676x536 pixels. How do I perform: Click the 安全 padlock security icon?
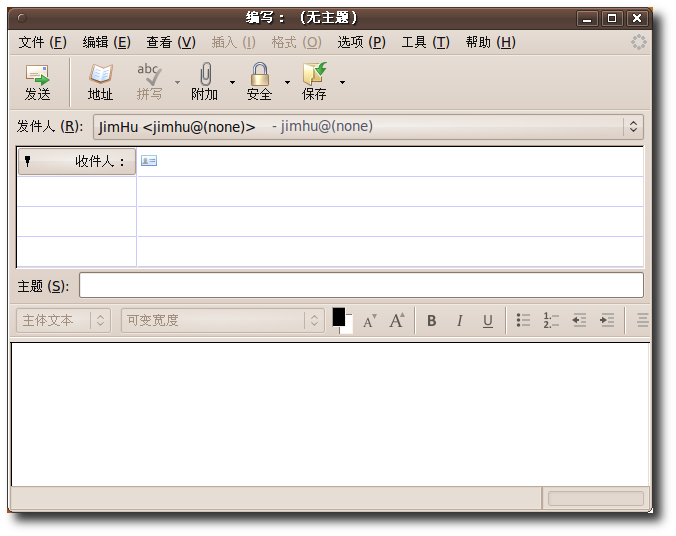pos(260,82)
